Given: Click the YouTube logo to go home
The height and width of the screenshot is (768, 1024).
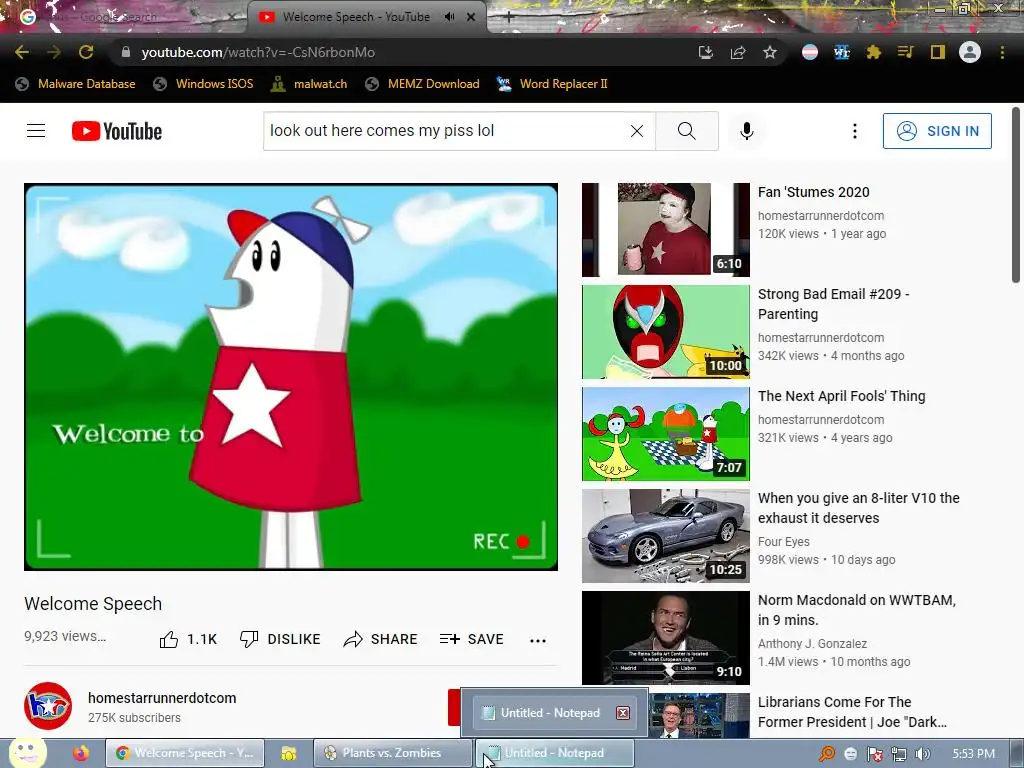Looking at the screenshot, I should point(117,131).
